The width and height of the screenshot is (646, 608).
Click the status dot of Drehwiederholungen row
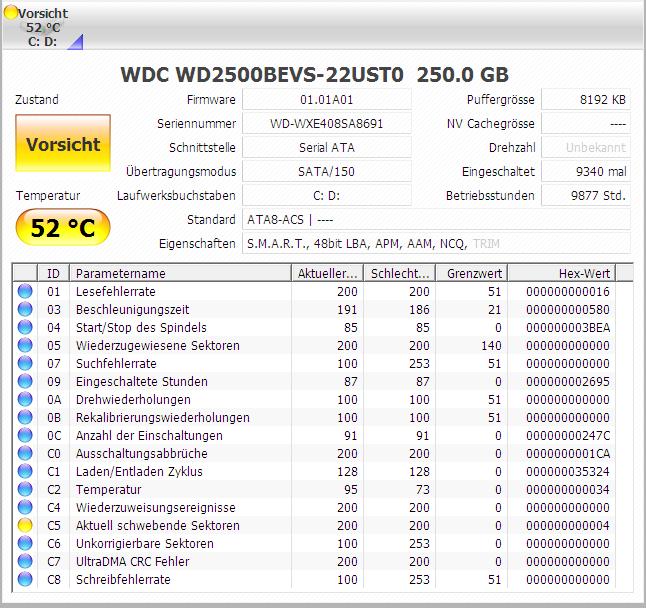click(25, 399)
